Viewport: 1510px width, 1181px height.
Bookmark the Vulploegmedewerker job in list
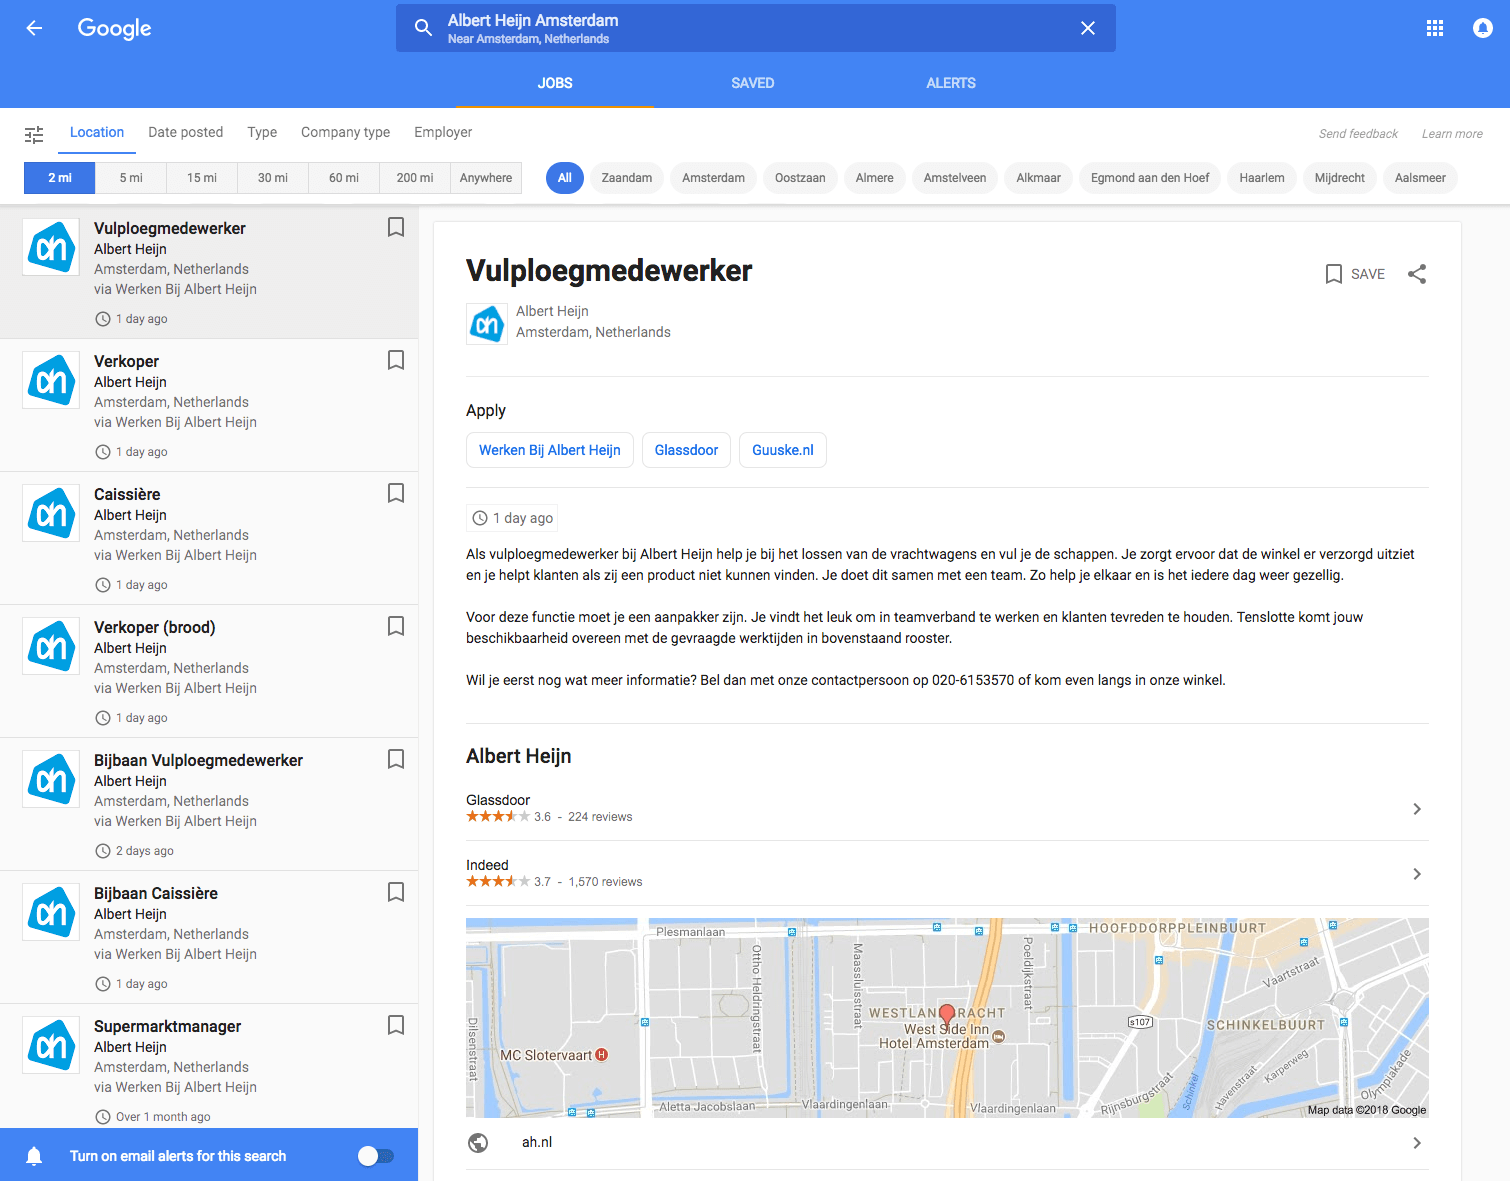coord(396,227)
